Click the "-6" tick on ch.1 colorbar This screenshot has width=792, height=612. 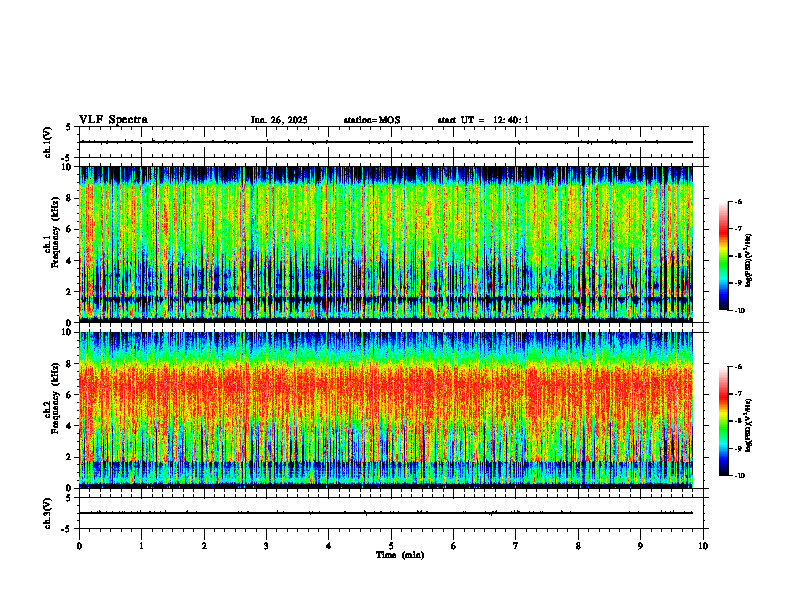(737, 202)
